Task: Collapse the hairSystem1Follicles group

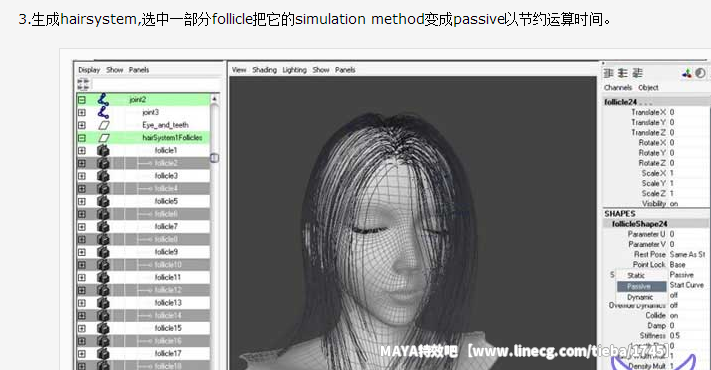Action: click(x=82, y=137)
